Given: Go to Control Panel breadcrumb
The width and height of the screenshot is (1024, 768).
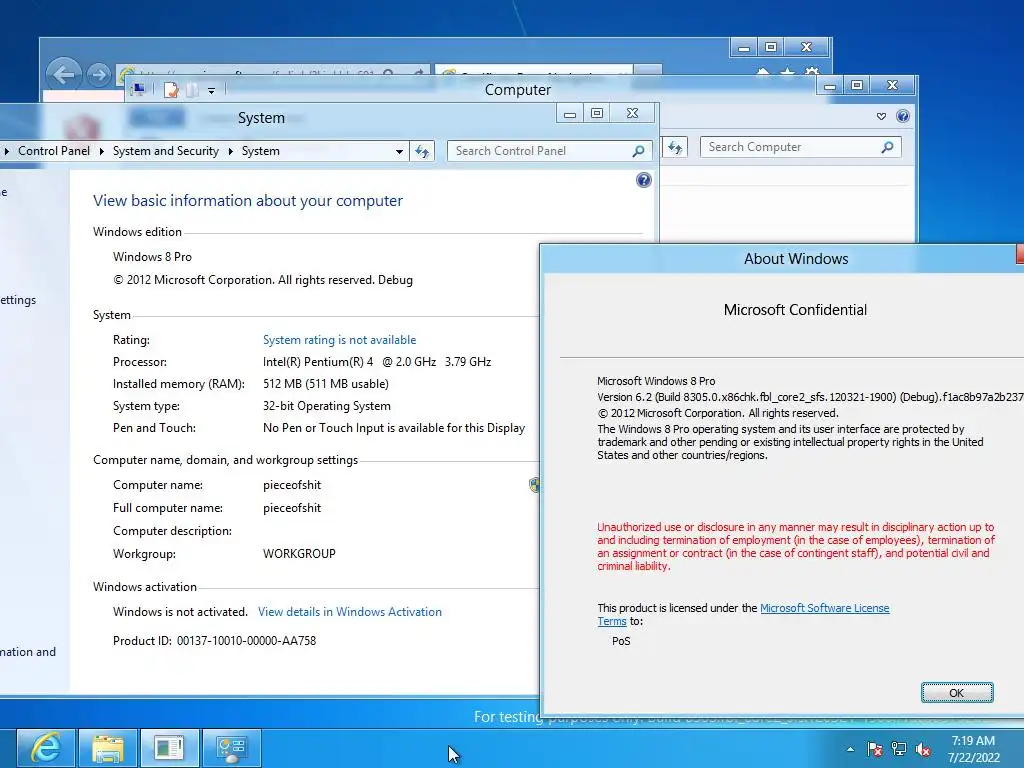Looking at the screenshot, I should 54,151.
